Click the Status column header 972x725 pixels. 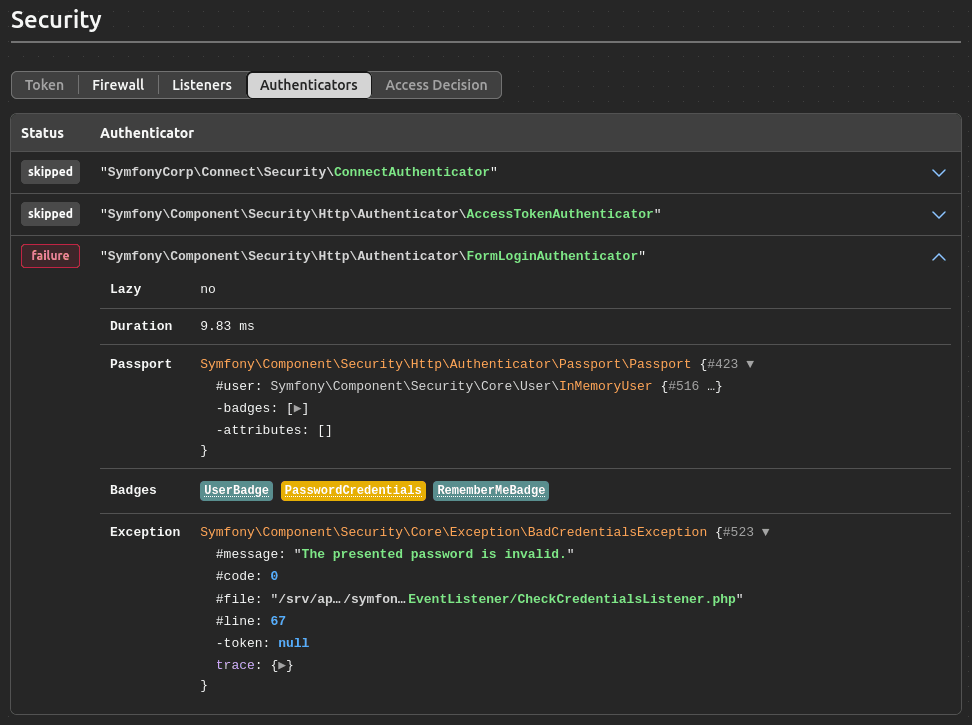[42, 133]
